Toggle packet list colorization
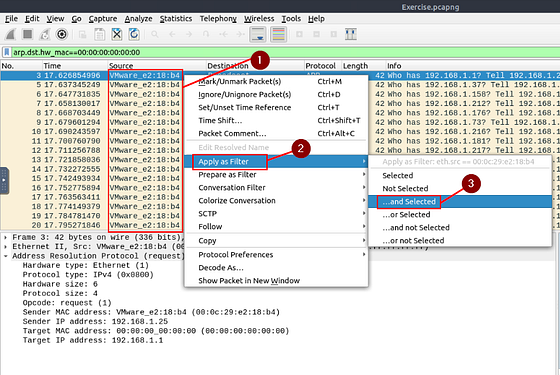This screenshot has height=375, width=560. point(279,34)
